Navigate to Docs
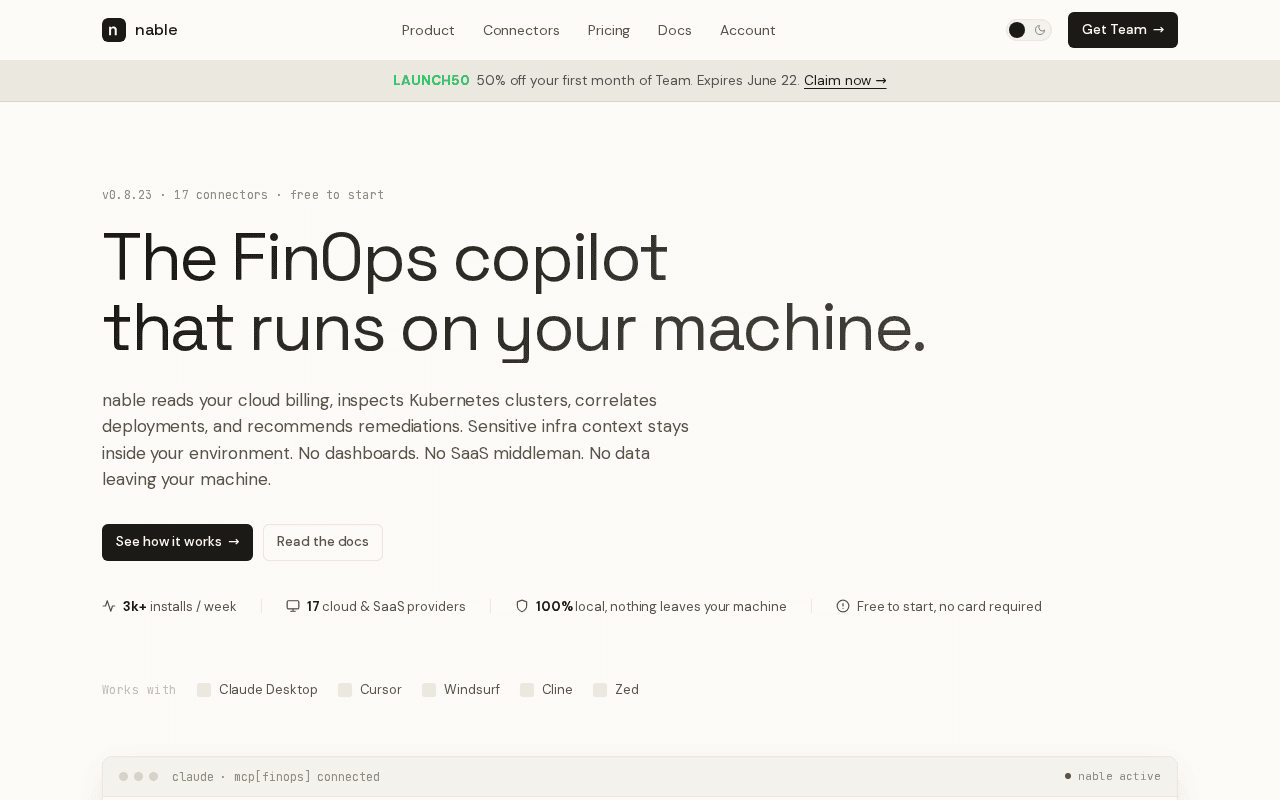 click(675, 30)
